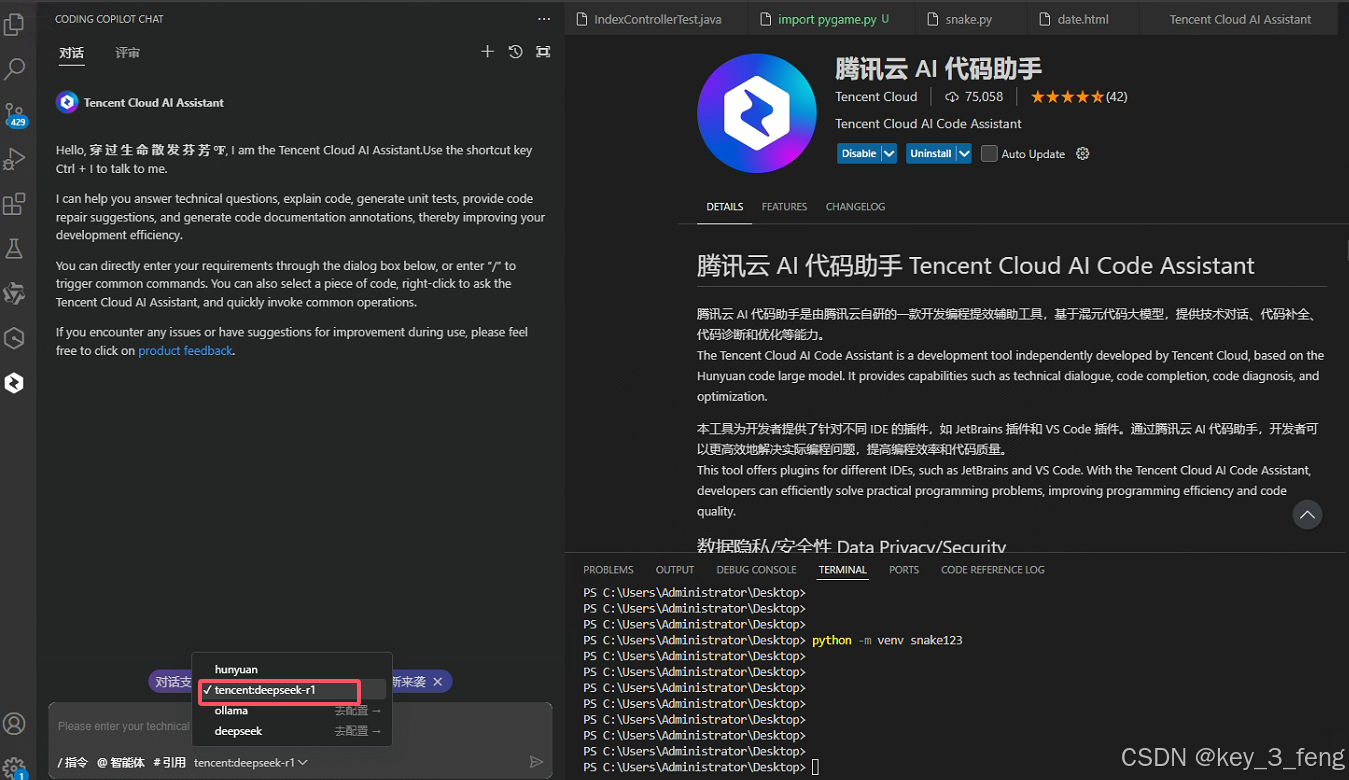
Task: Open the Run and Debug view
Action: click(x=14, y=159)
